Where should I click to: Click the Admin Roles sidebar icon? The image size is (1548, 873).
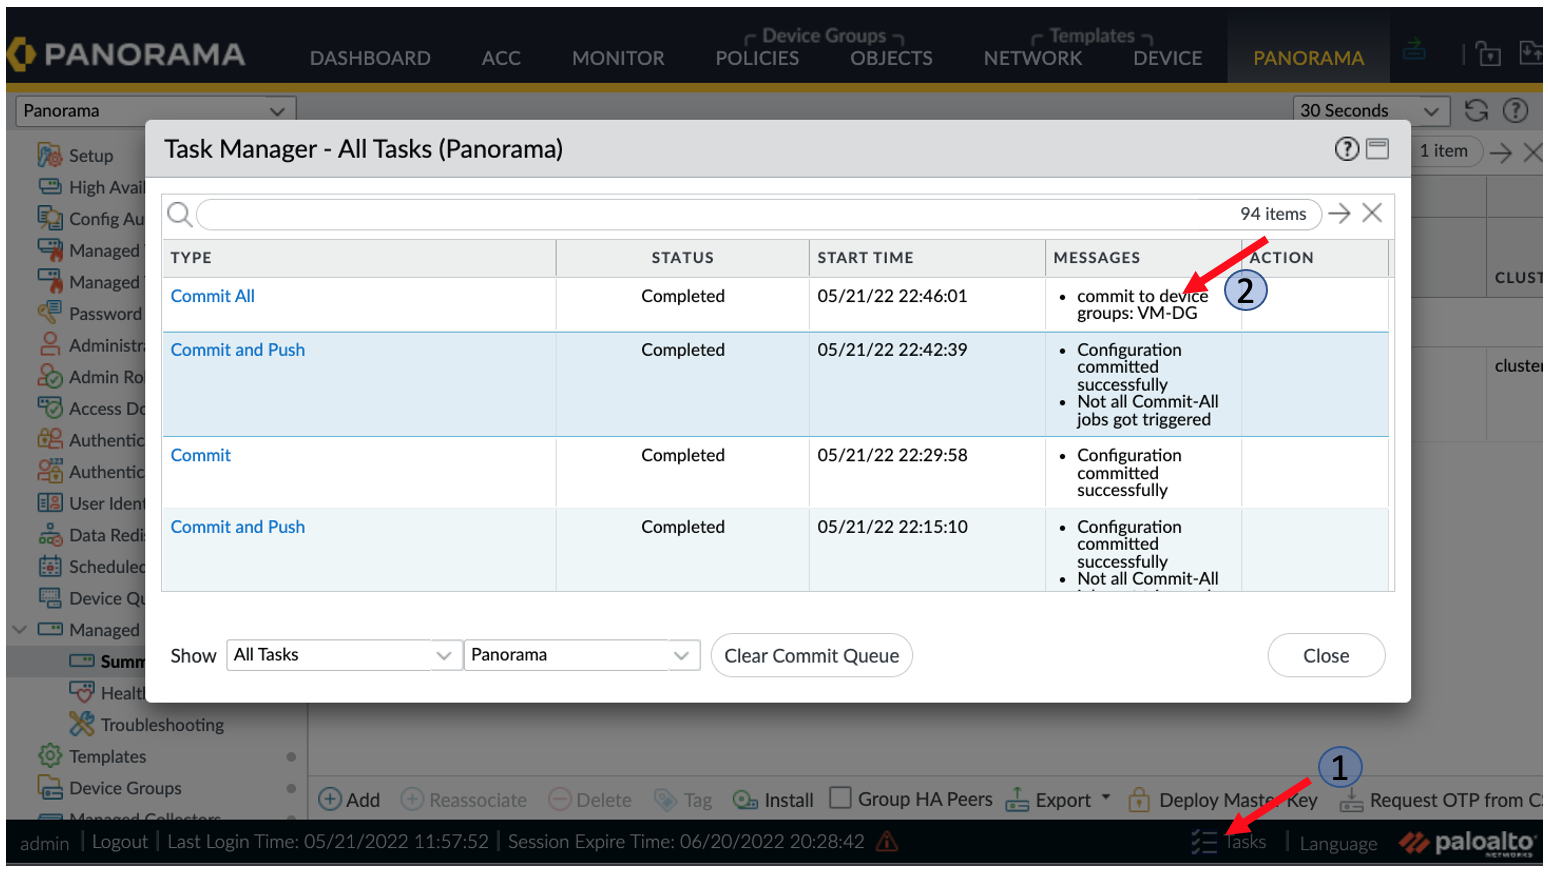(x=50, y=377)
